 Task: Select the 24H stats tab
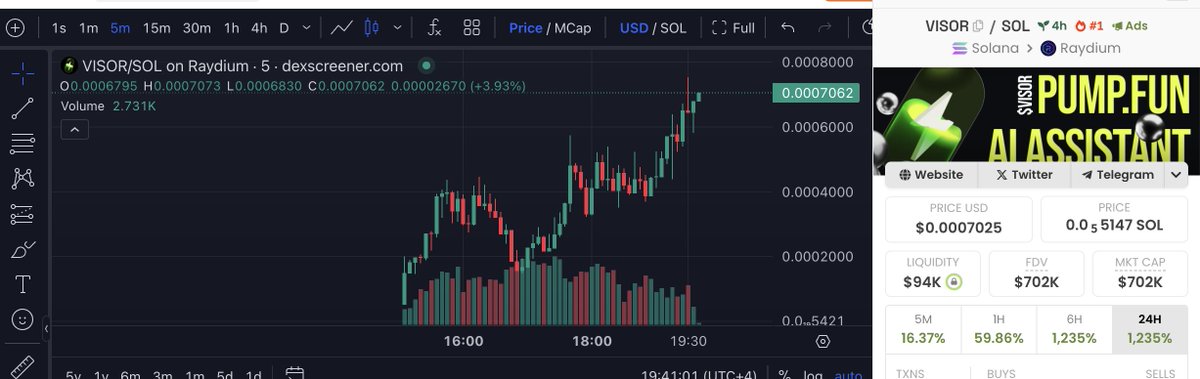[x=1150, y=329]
